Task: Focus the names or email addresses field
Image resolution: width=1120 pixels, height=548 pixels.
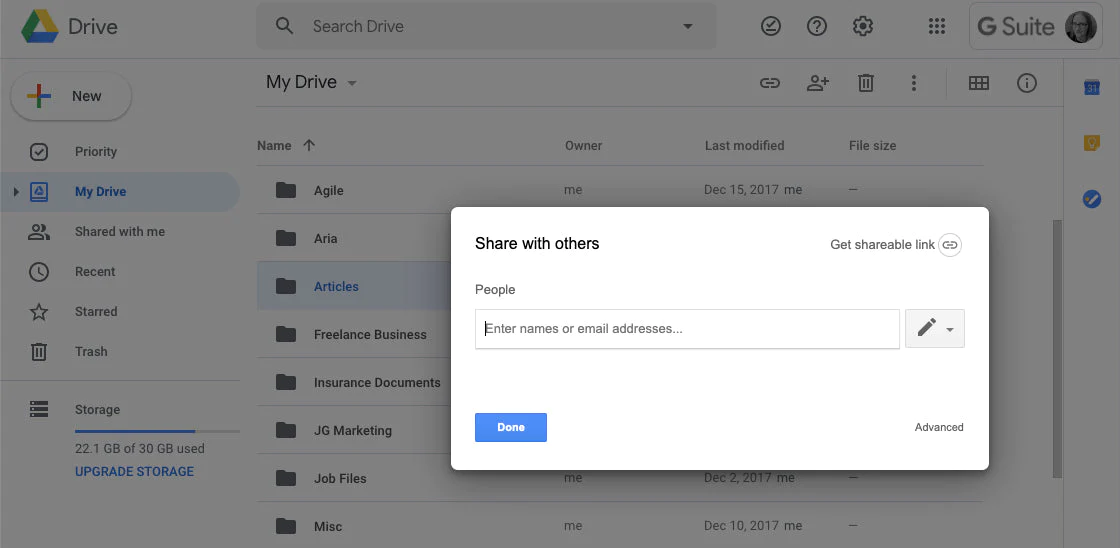Action: point(687,329)
